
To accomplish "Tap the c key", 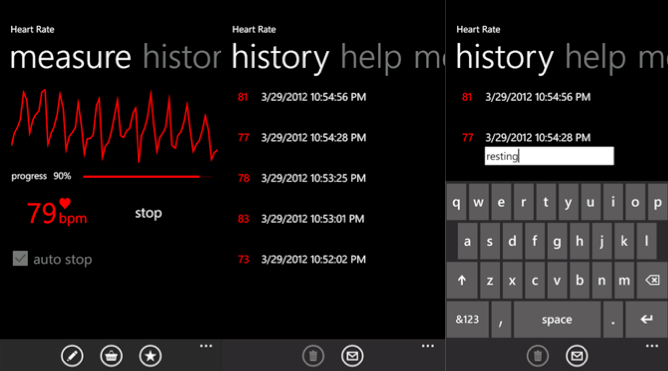I will point(535,280).
